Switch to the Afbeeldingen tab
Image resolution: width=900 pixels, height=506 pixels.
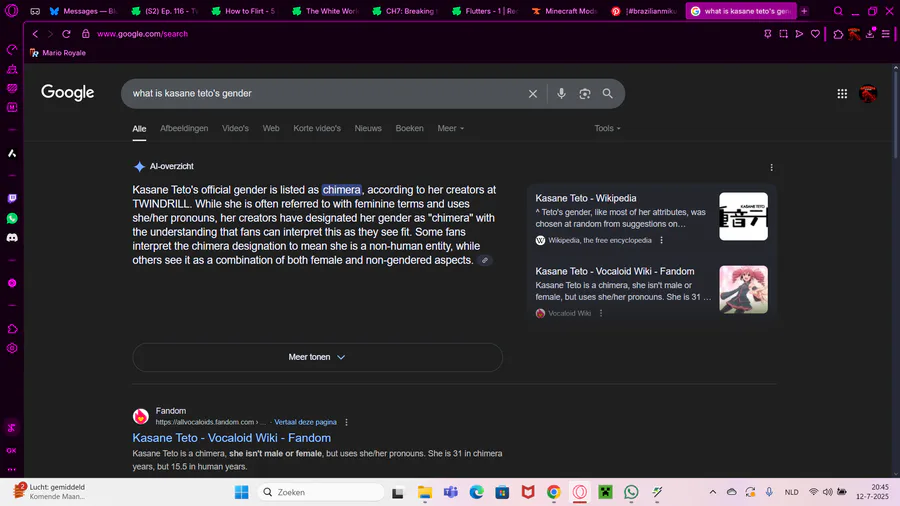coord(184,129)
